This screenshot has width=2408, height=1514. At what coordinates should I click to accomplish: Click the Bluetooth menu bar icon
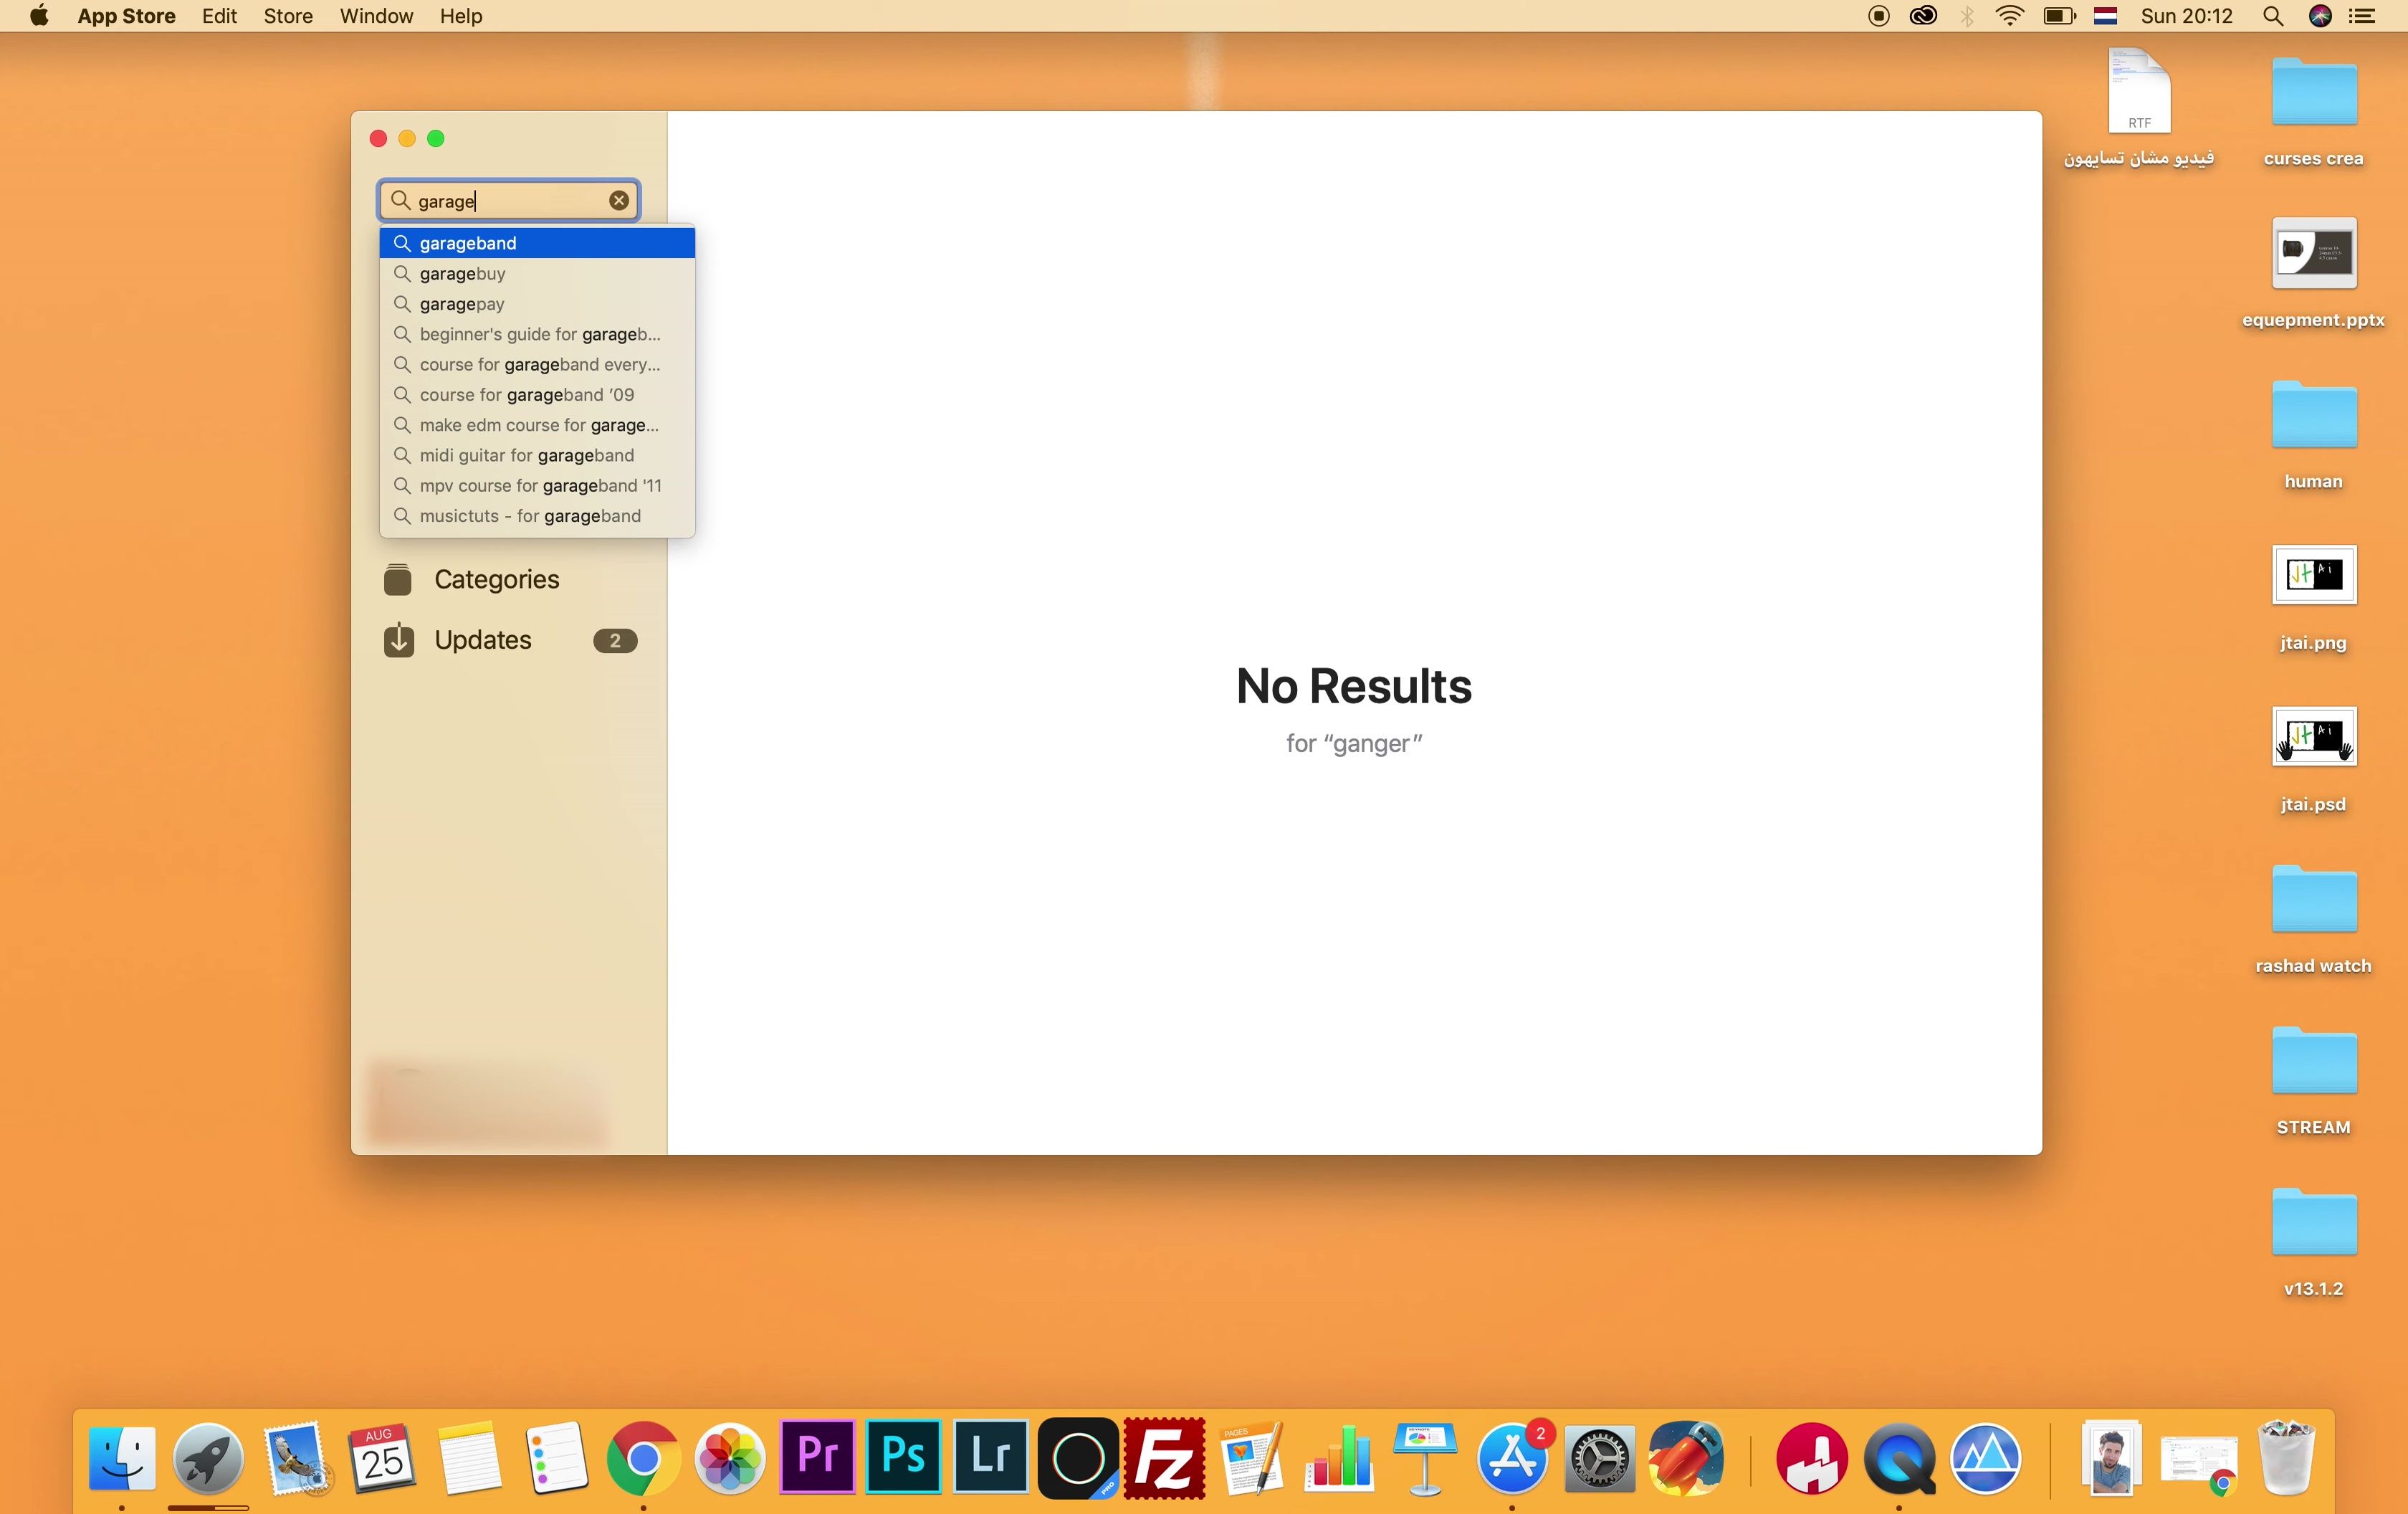tap(1967, 16)
